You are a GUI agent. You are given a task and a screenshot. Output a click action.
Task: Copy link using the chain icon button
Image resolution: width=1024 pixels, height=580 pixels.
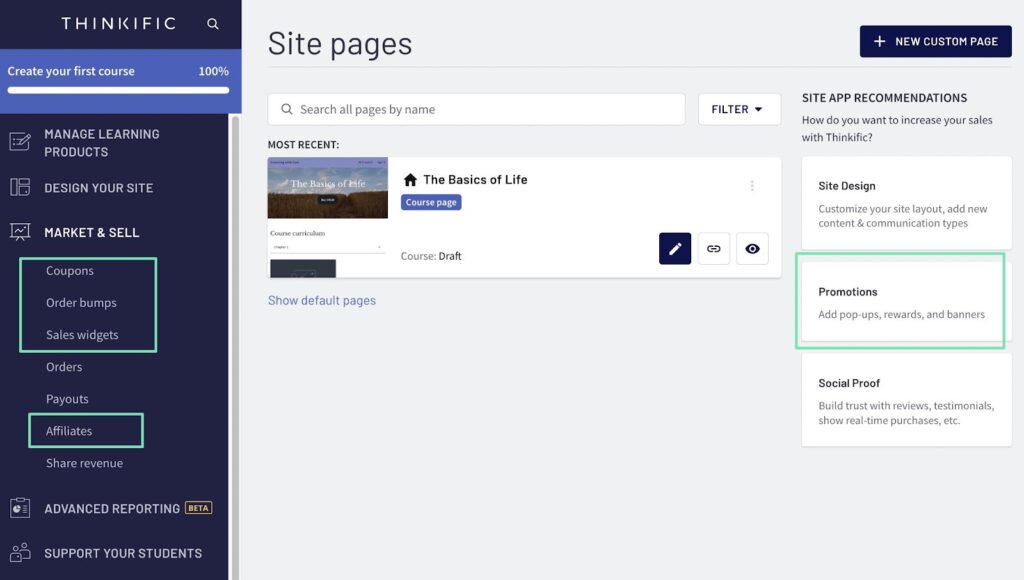click(x=713, y=249)
